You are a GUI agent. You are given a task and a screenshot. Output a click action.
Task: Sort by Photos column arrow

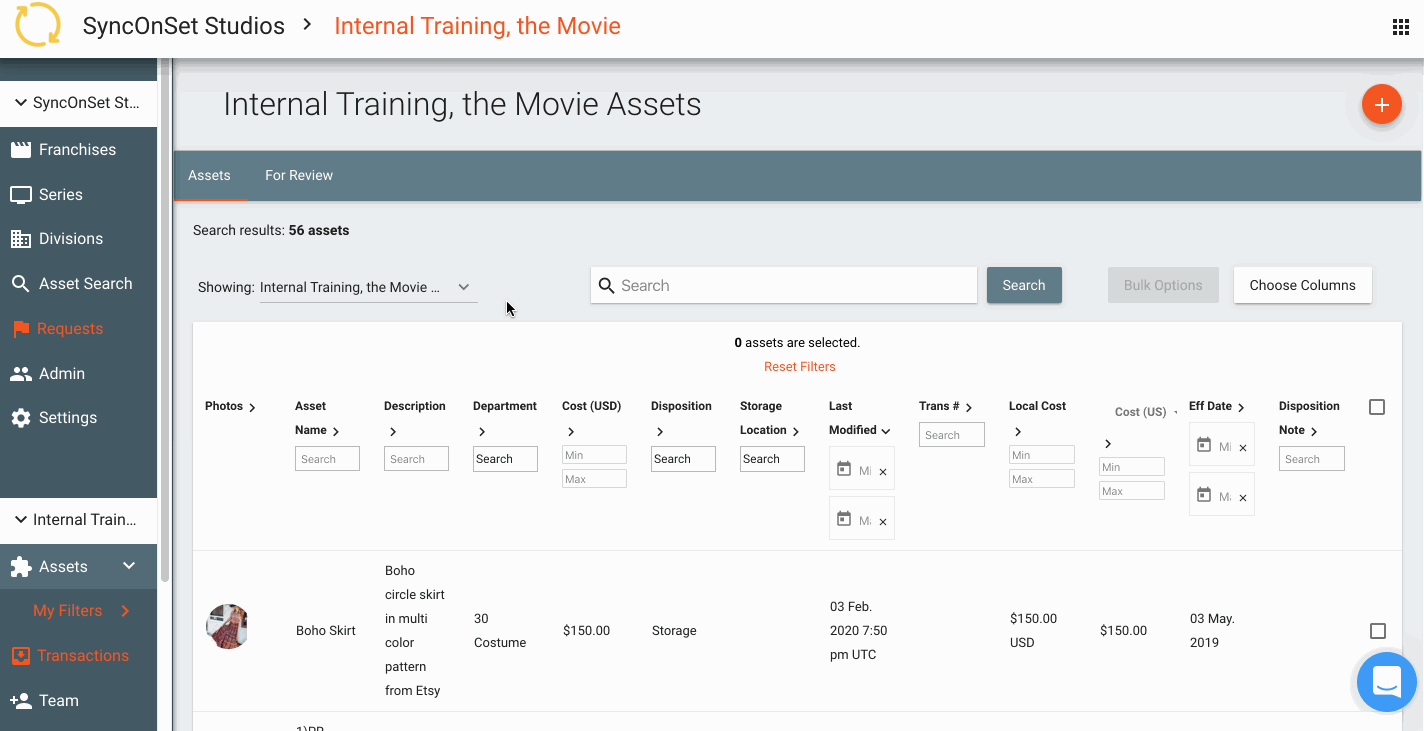click(x=252, y=408)
